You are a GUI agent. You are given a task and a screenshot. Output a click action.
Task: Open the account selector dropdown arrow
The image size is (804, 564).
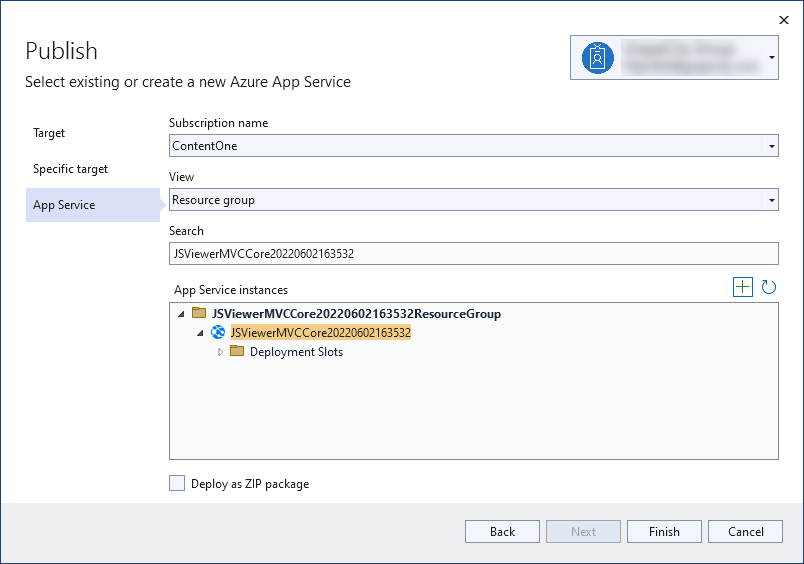(x=771, y=57)
